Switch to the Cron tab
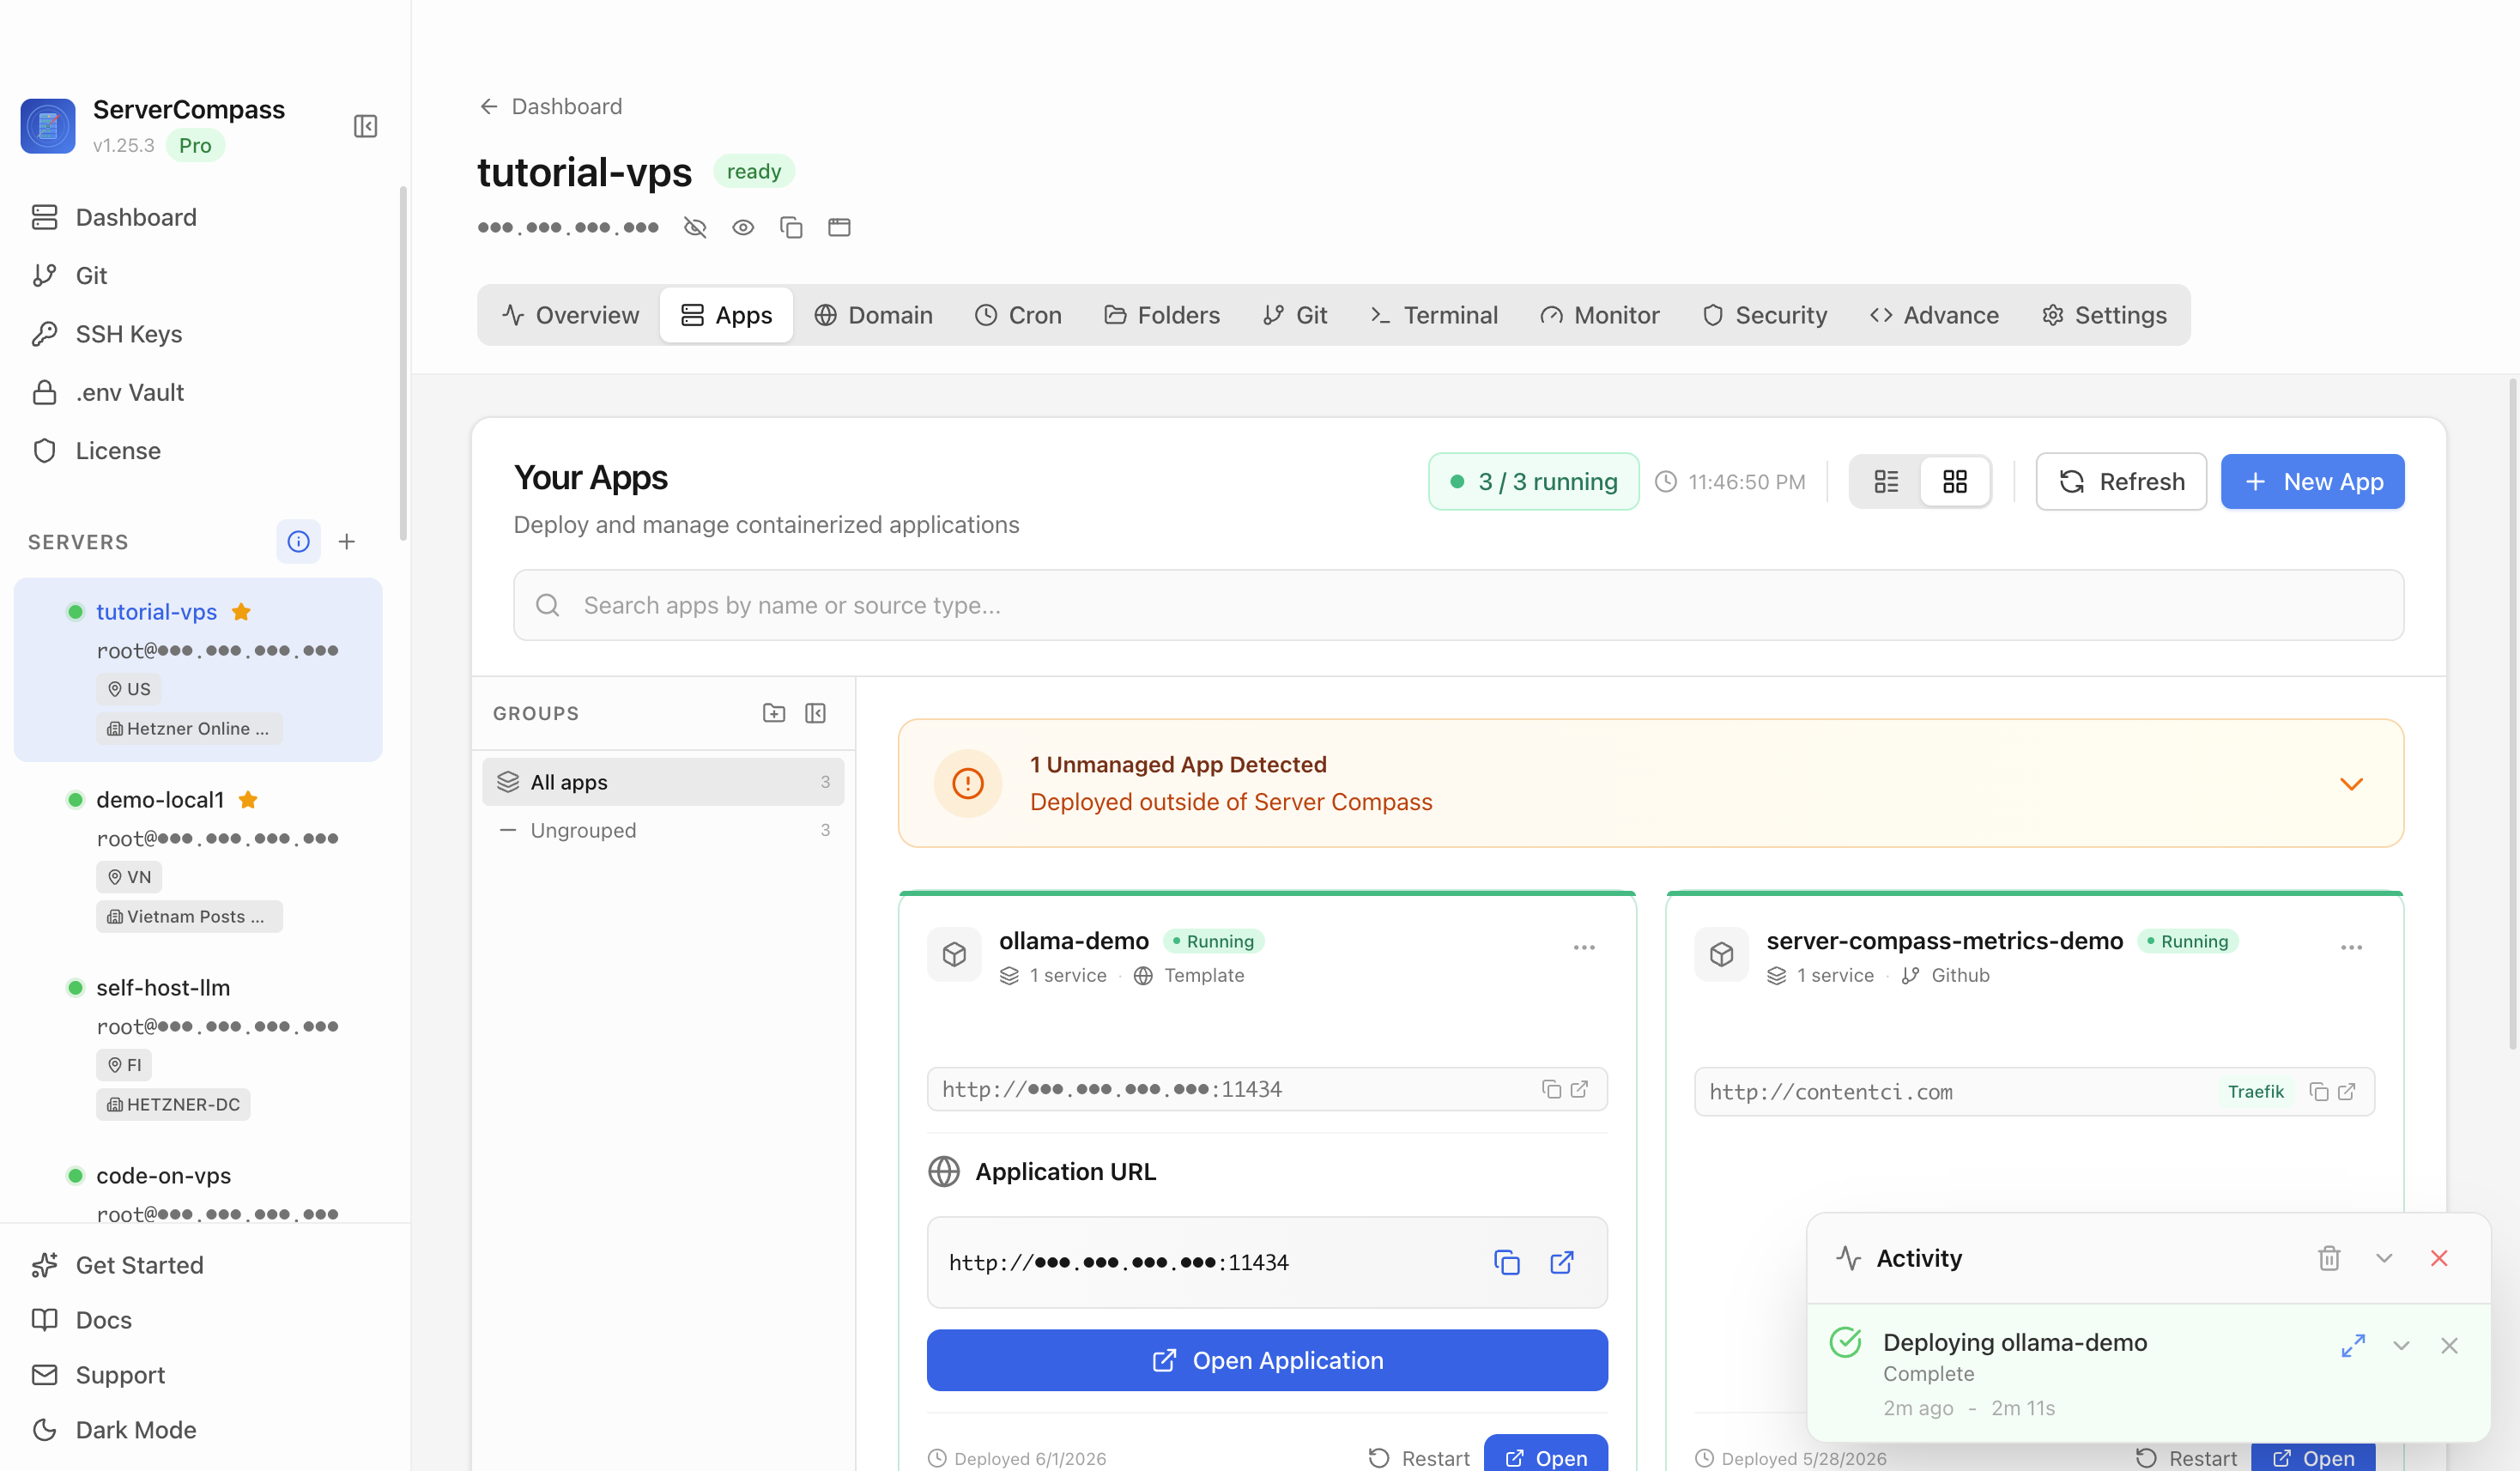The image size is (2520, 1471). tap(1018, 315)
